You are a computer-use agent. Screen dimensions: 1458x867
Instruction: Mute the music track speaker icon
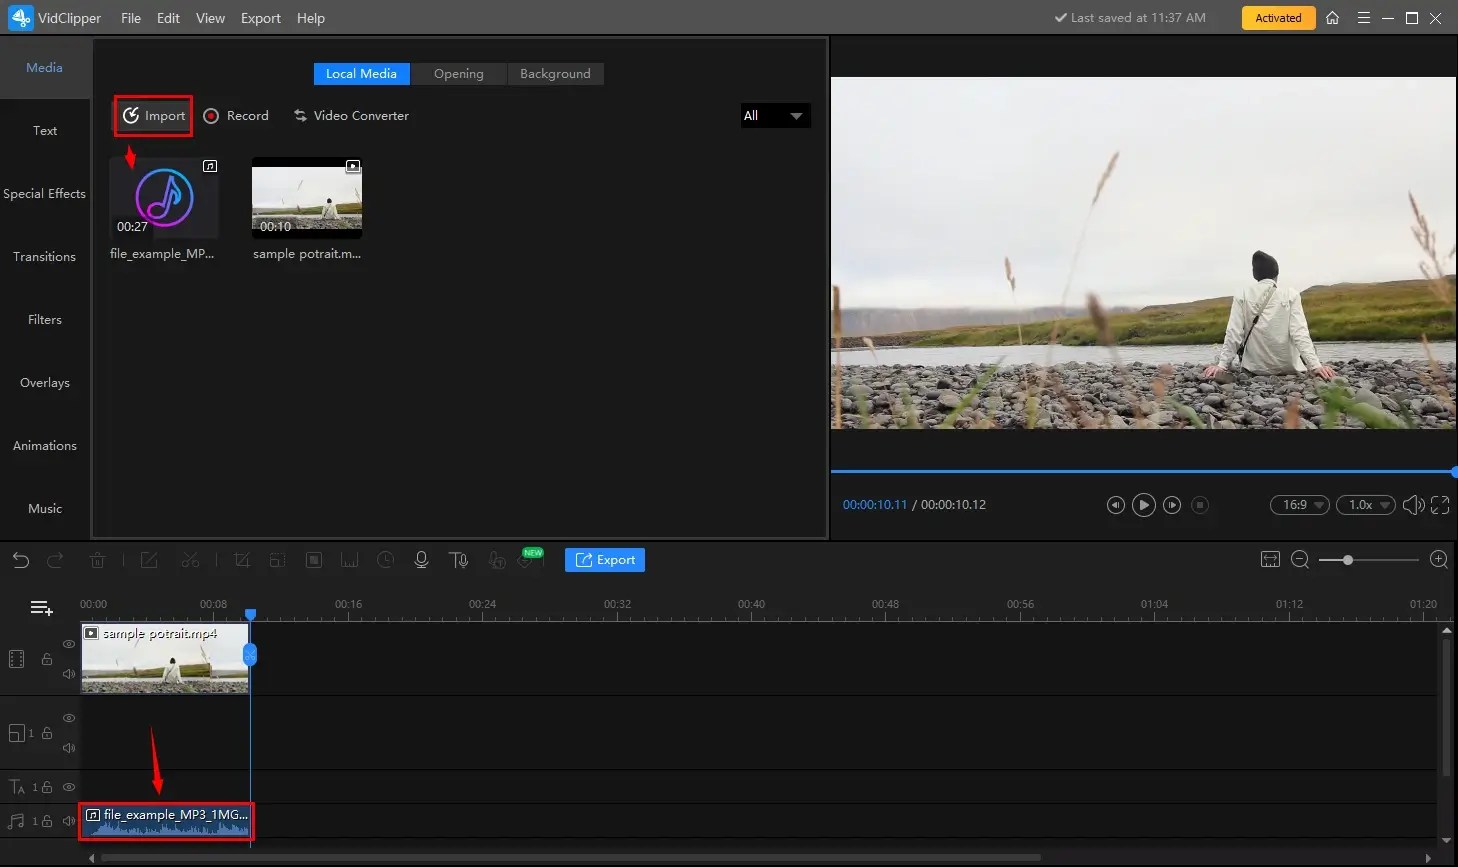pos(68,820)
